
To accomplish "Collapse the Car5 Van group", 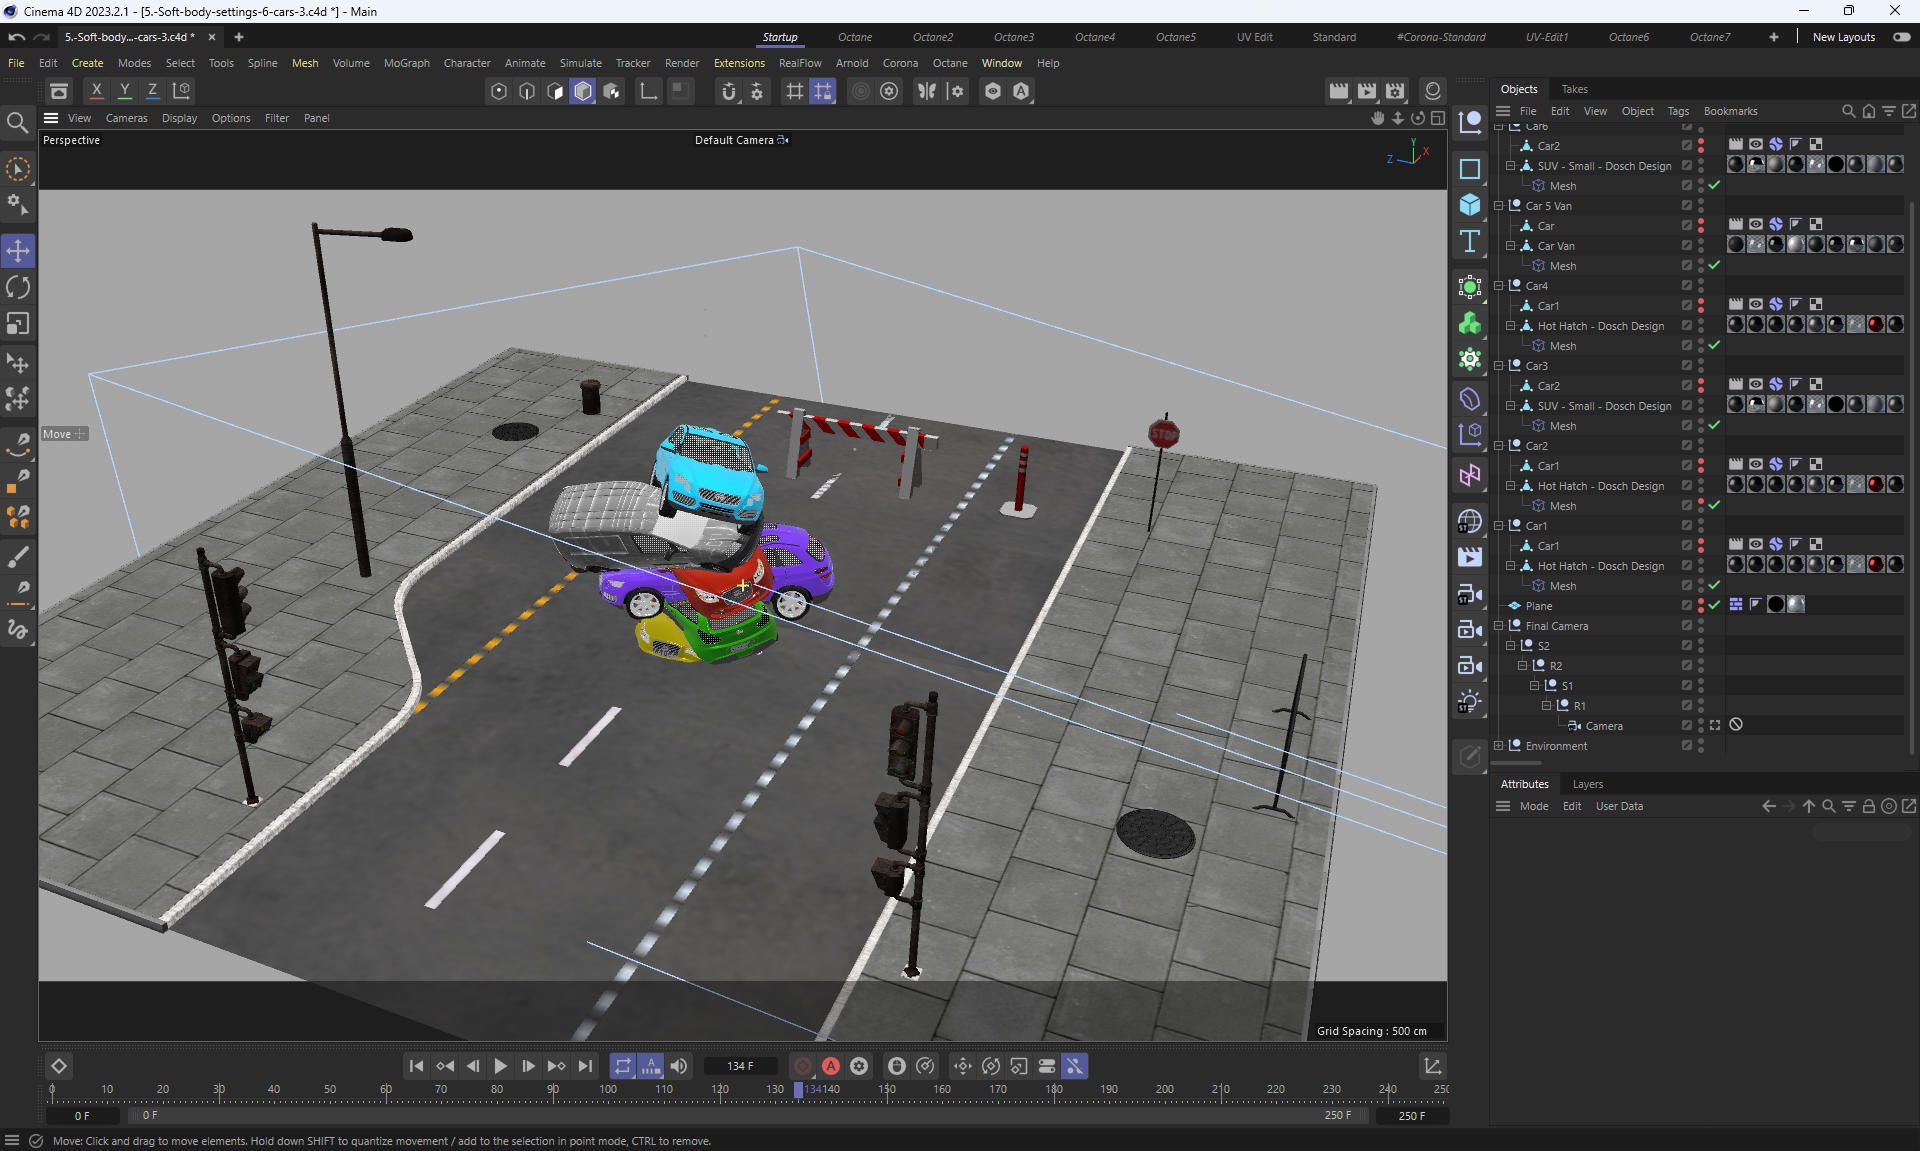I will [1499, 206].
